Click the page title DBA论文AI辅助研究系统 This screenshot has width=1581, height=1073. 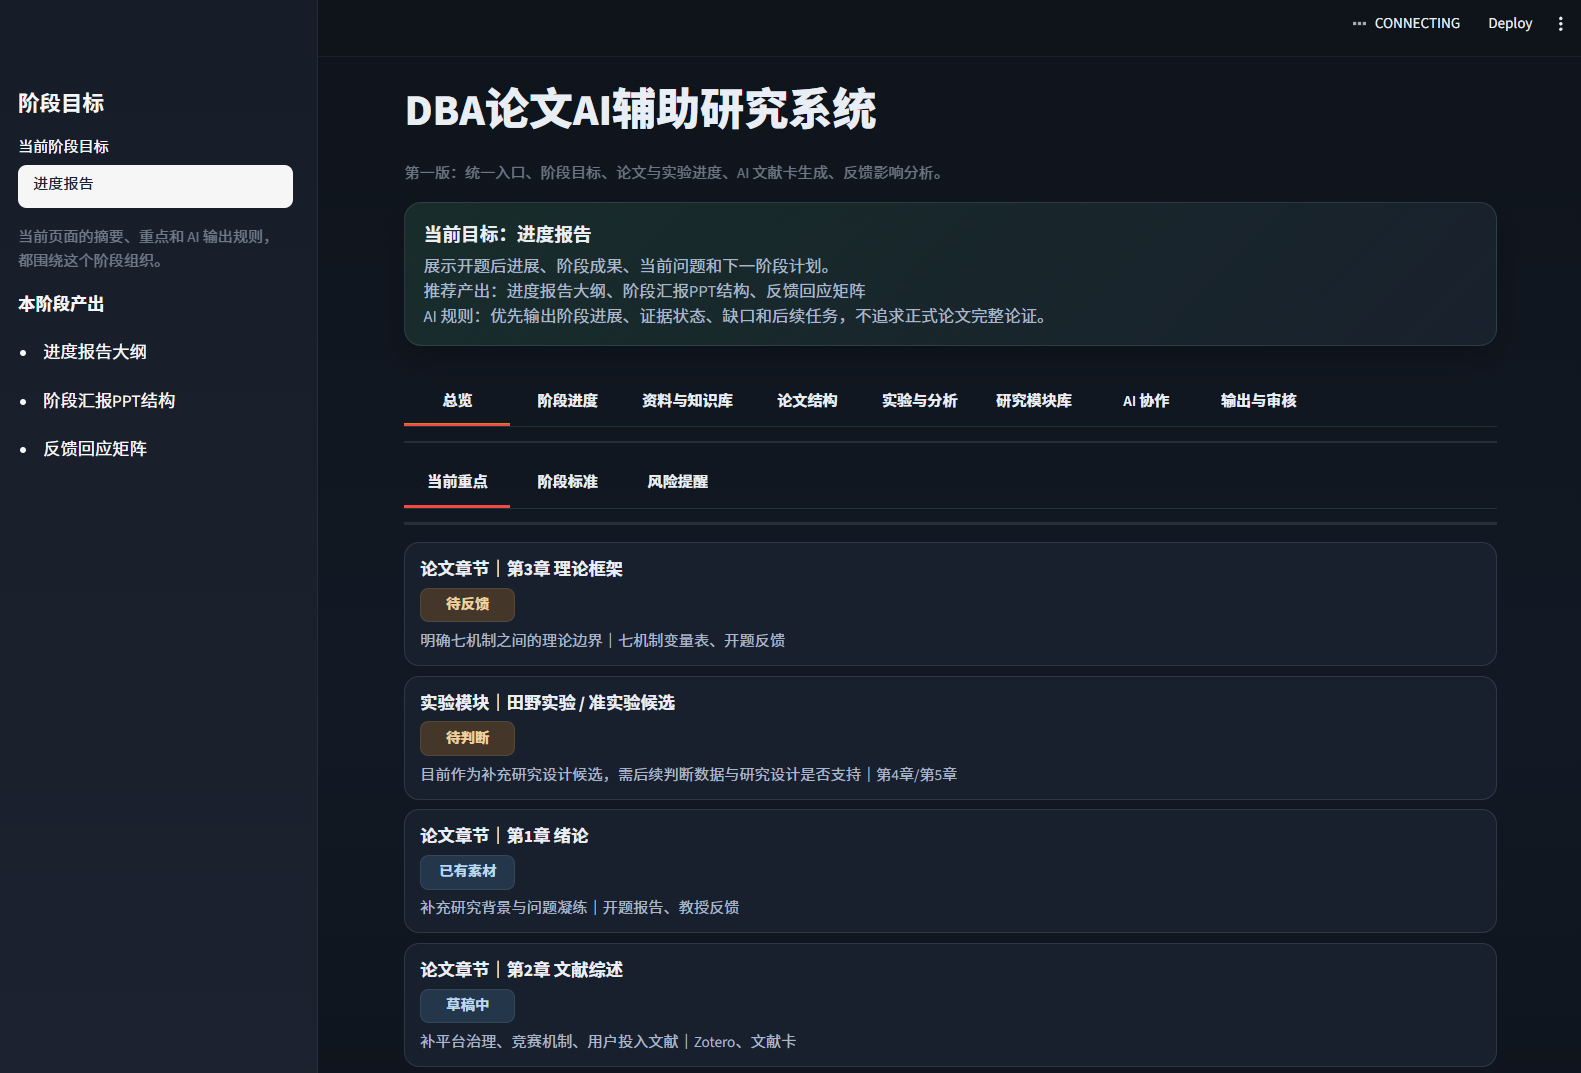[x=641, y=110]
